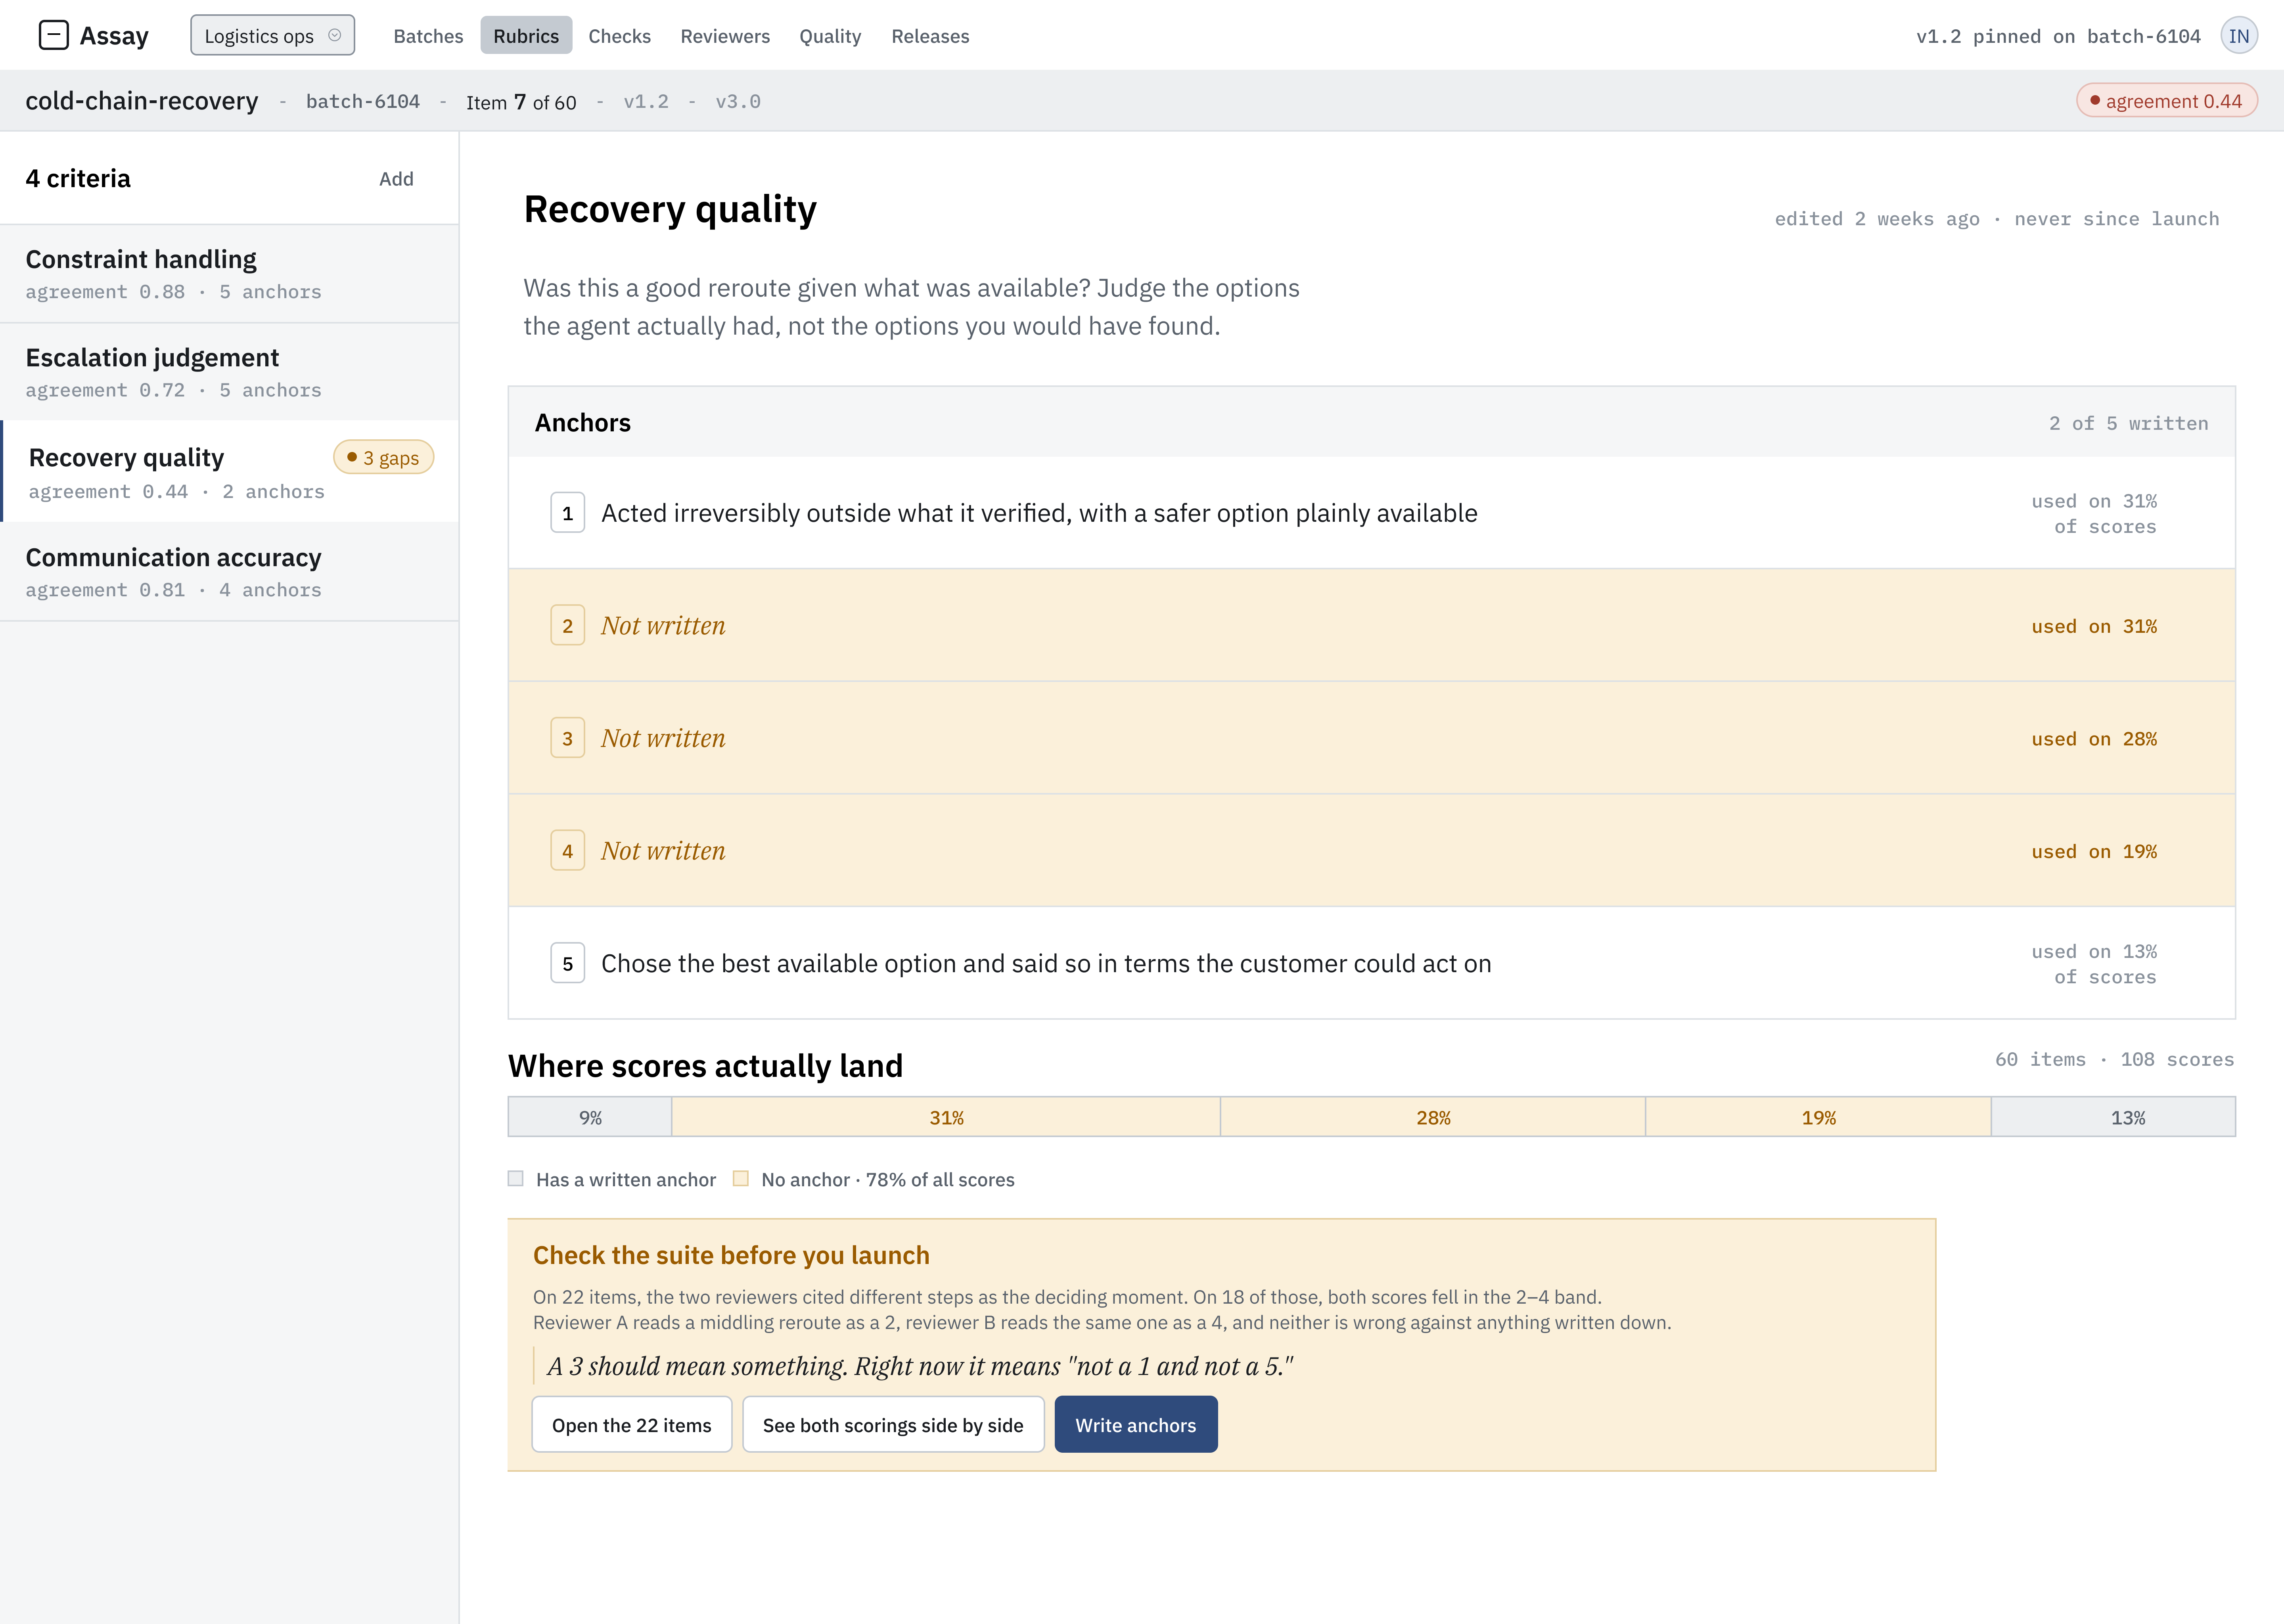Switch to the Reviewers tab
The image size is (2284, 1624).
tap(725, 36)
